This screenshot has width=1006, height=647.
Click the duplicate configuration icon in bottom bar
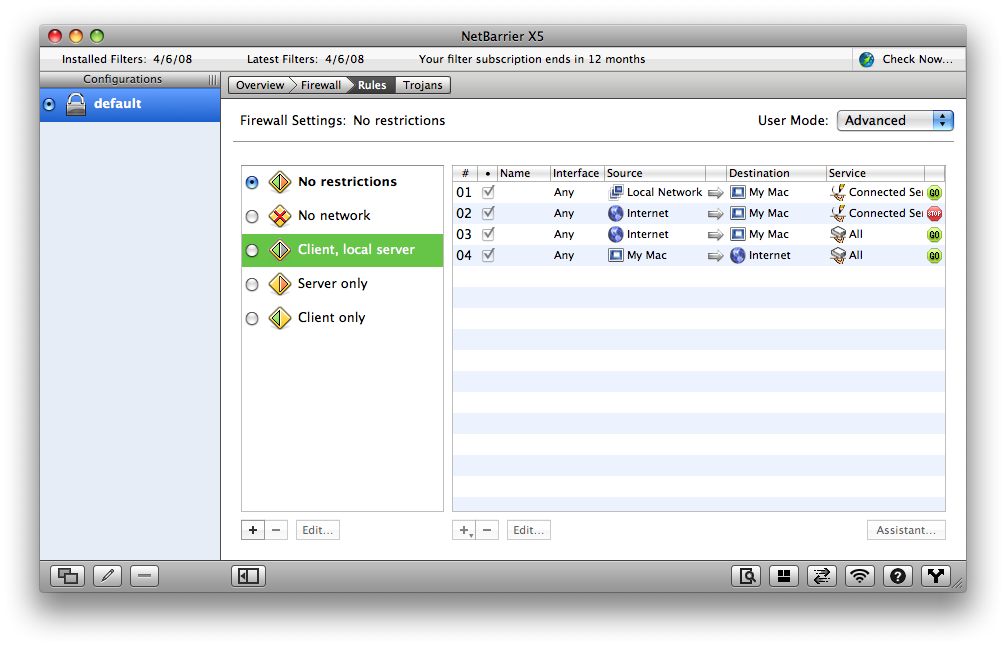(67, 576)
